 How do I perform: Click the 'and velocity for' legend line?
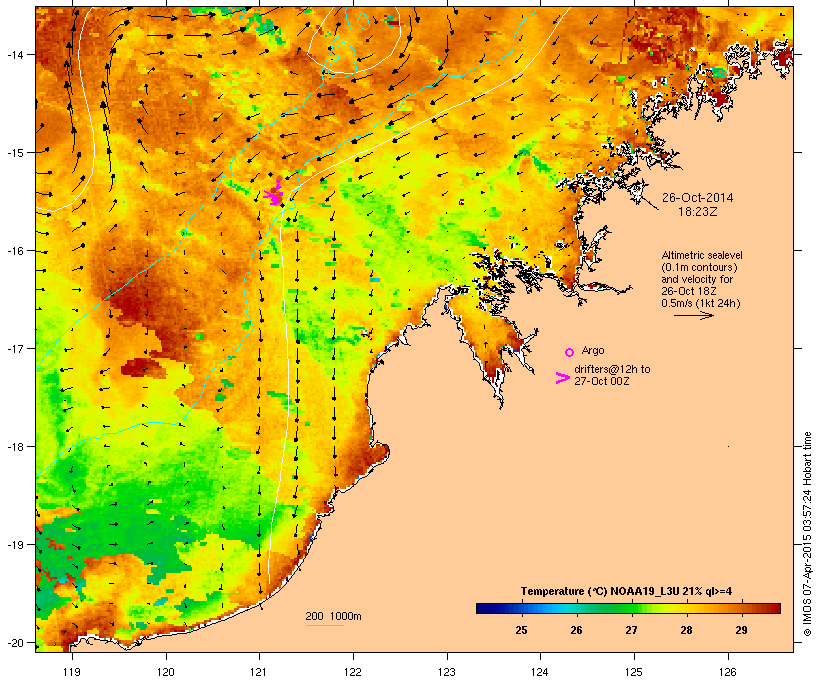[x=697, y=279]
